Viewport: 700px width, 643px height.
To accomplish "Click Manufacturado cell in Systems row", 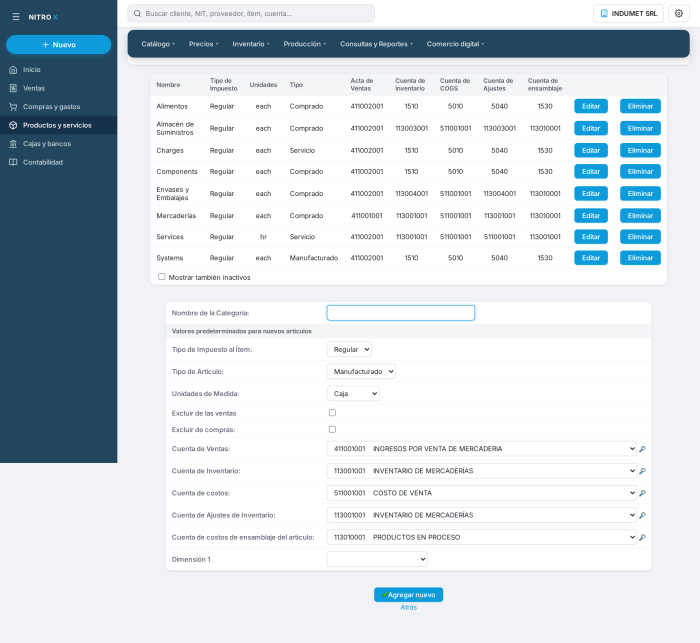I will coord(313,258).
